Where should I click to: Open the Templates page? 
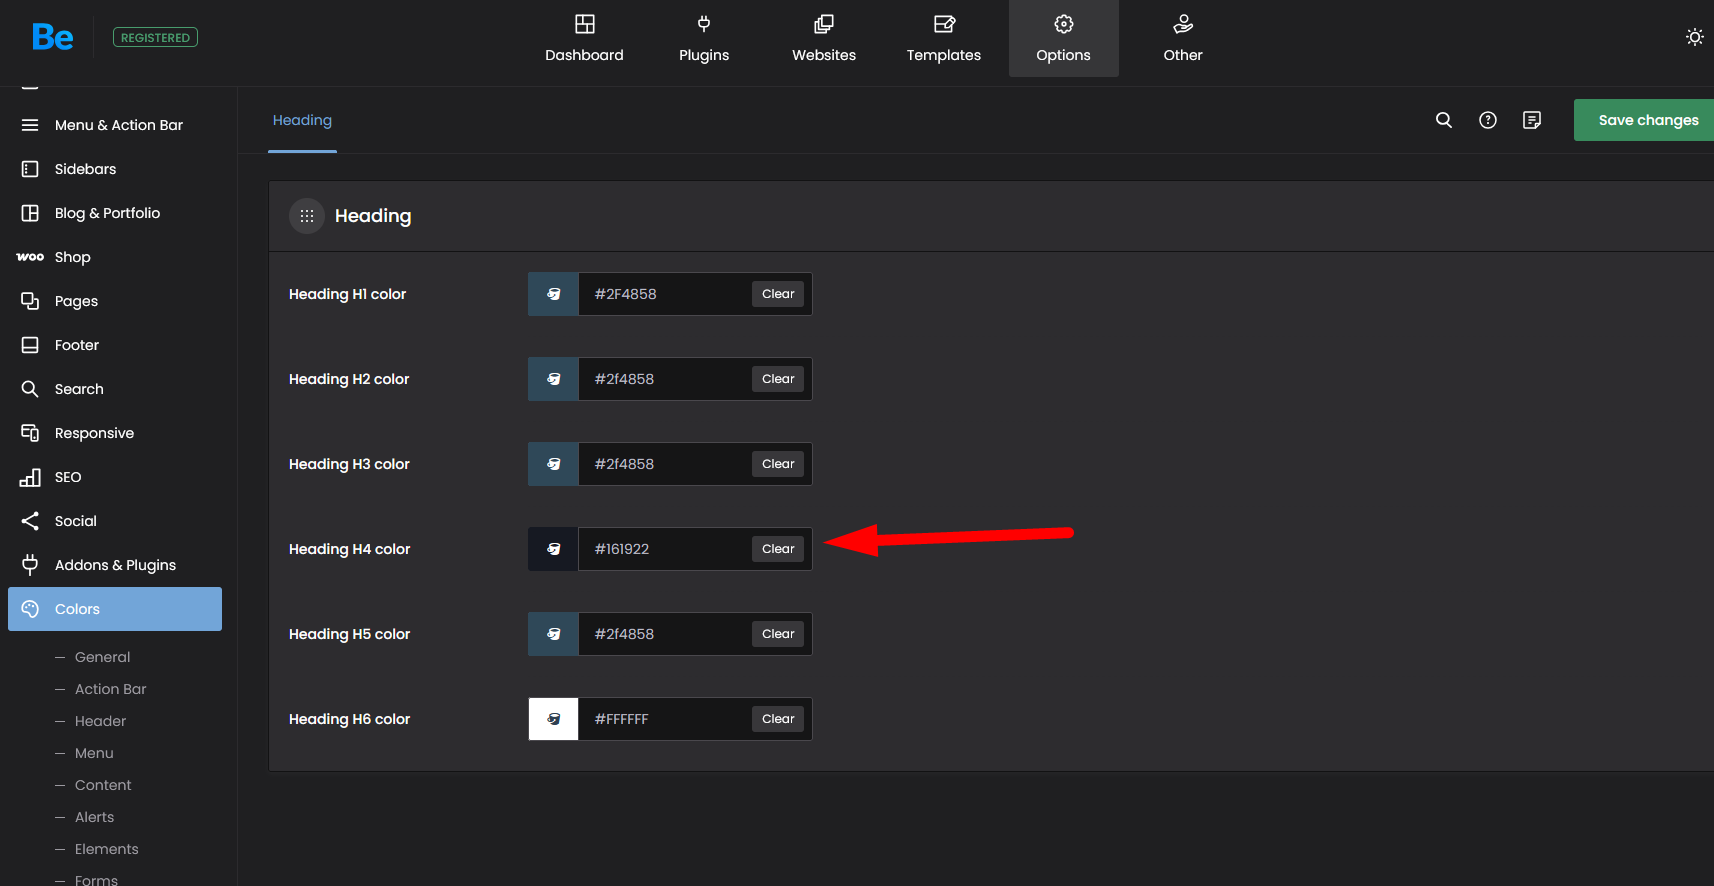coord(943,39)
